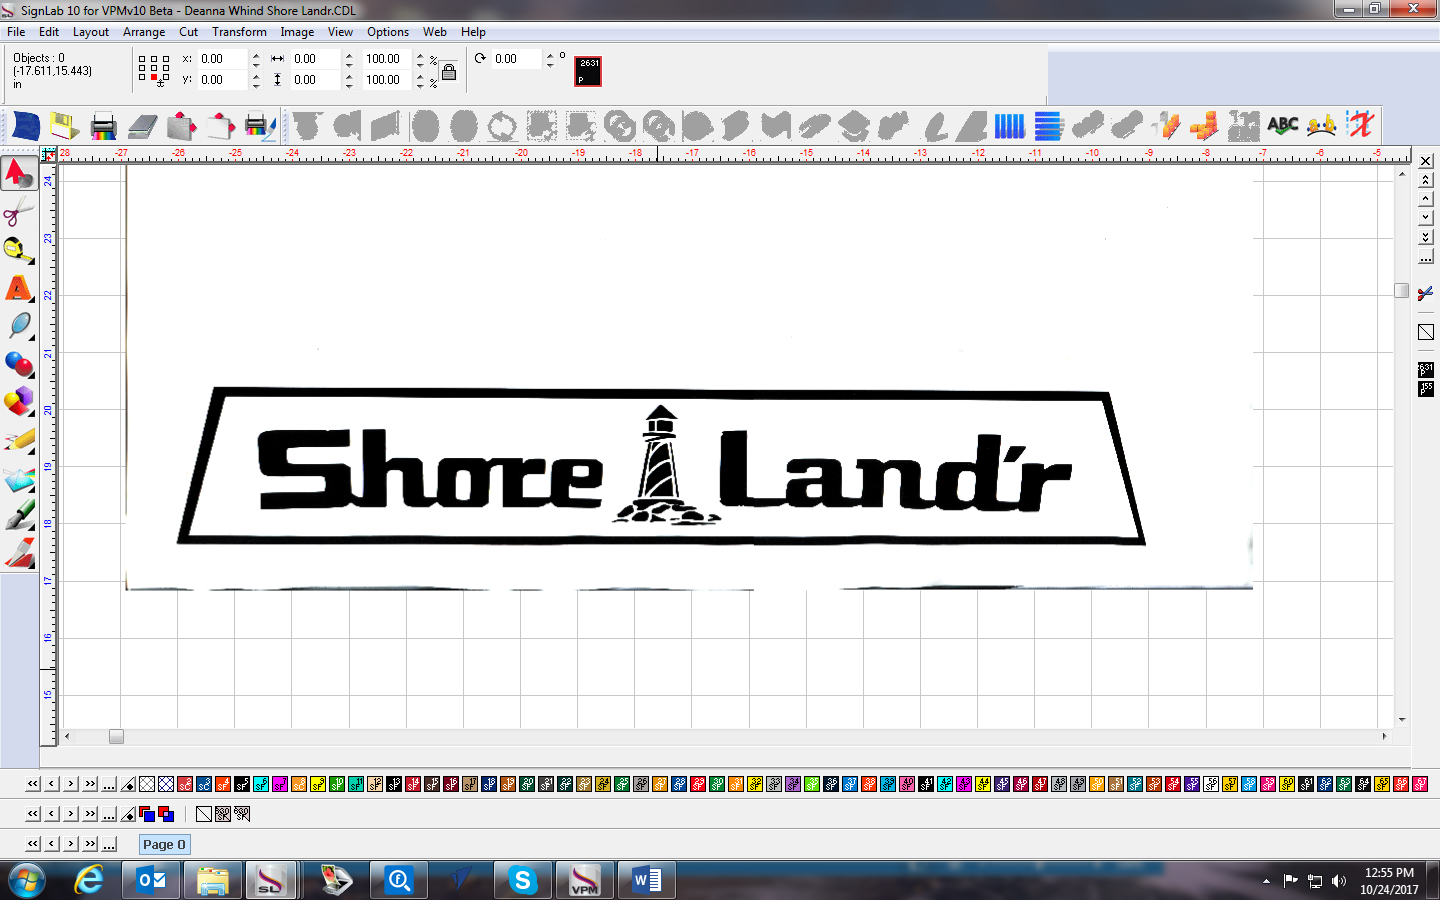Image resolution: width=1440 pixels, height=900 pixels.
Task: Click the ABC spell check icon
Action: (1283, 126)
